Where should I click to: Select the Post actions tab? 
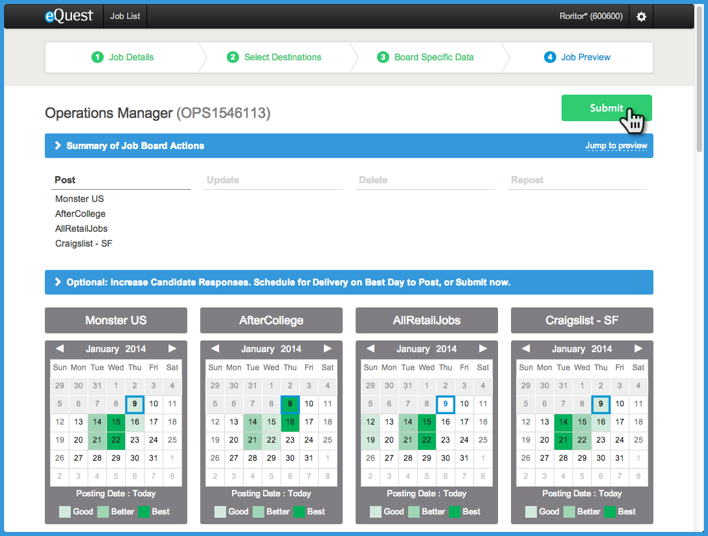[x=121, y=180]
